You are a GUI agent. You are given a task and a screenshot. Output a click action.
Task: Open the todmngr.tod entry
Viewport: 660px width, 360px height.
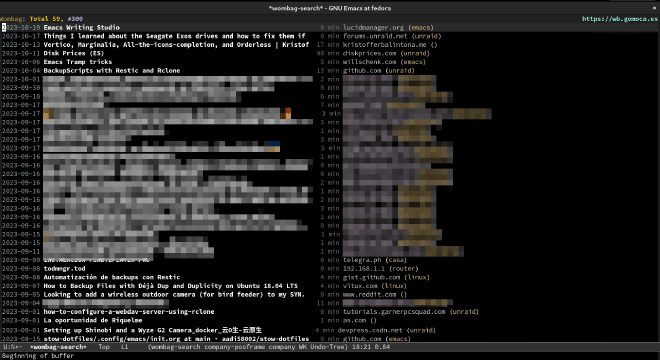pyautogui.click(x=64, y=269)
